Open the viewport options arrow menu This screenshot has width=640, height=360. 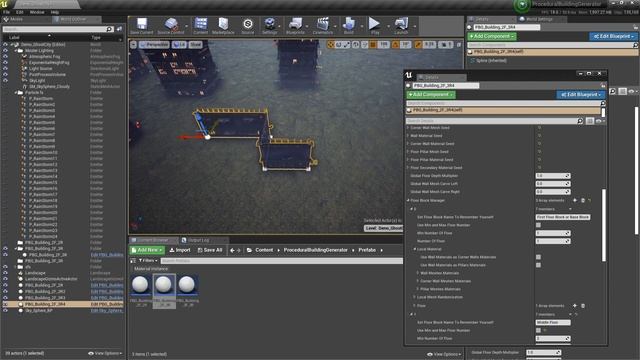pos(133,44)
